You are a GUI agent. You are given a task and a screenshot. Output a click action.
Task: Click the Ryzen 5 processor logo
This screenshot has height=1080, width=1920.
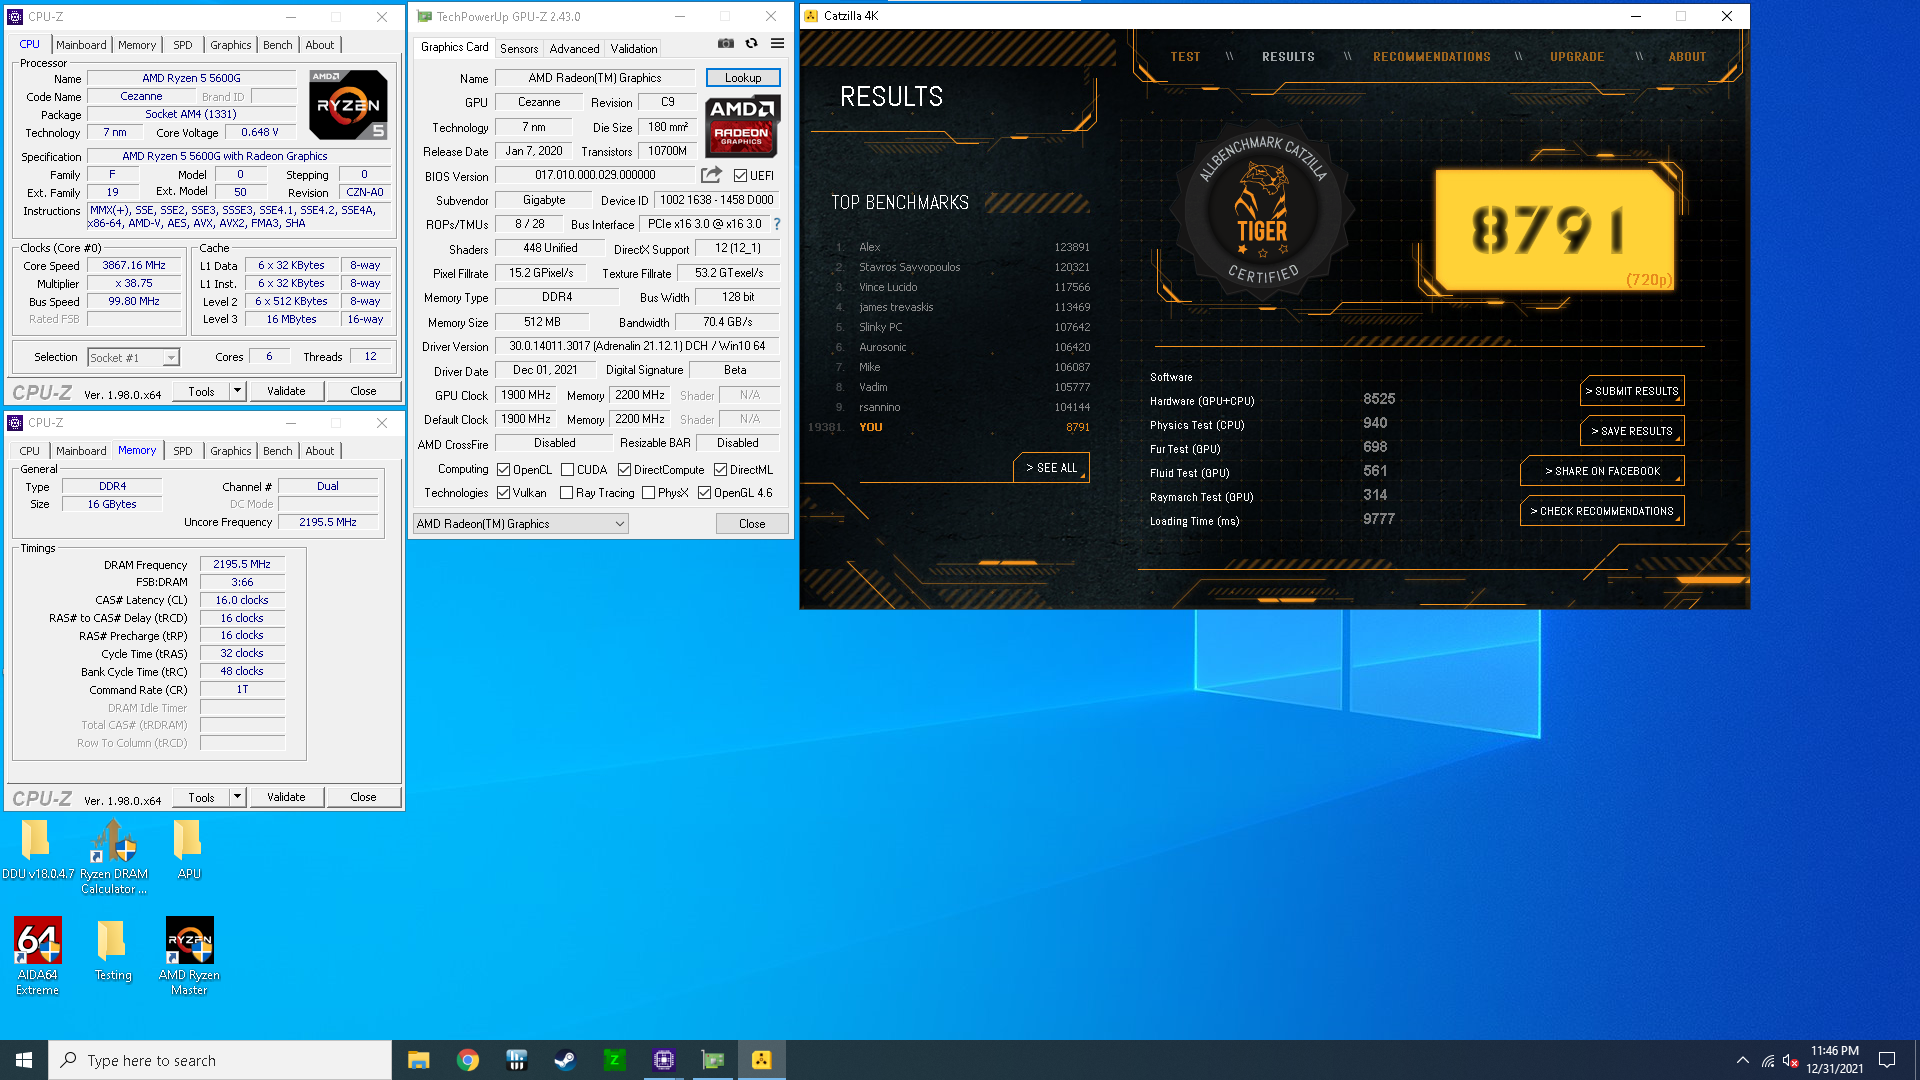(x=348, y=104)
